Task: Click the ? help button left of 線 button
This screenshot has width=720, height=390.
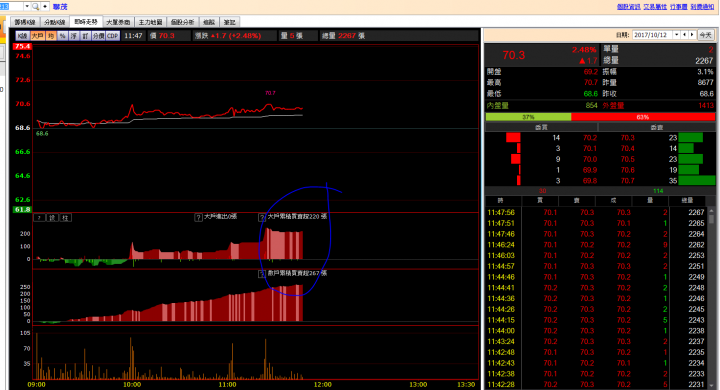Action: [x=39, y=218]
